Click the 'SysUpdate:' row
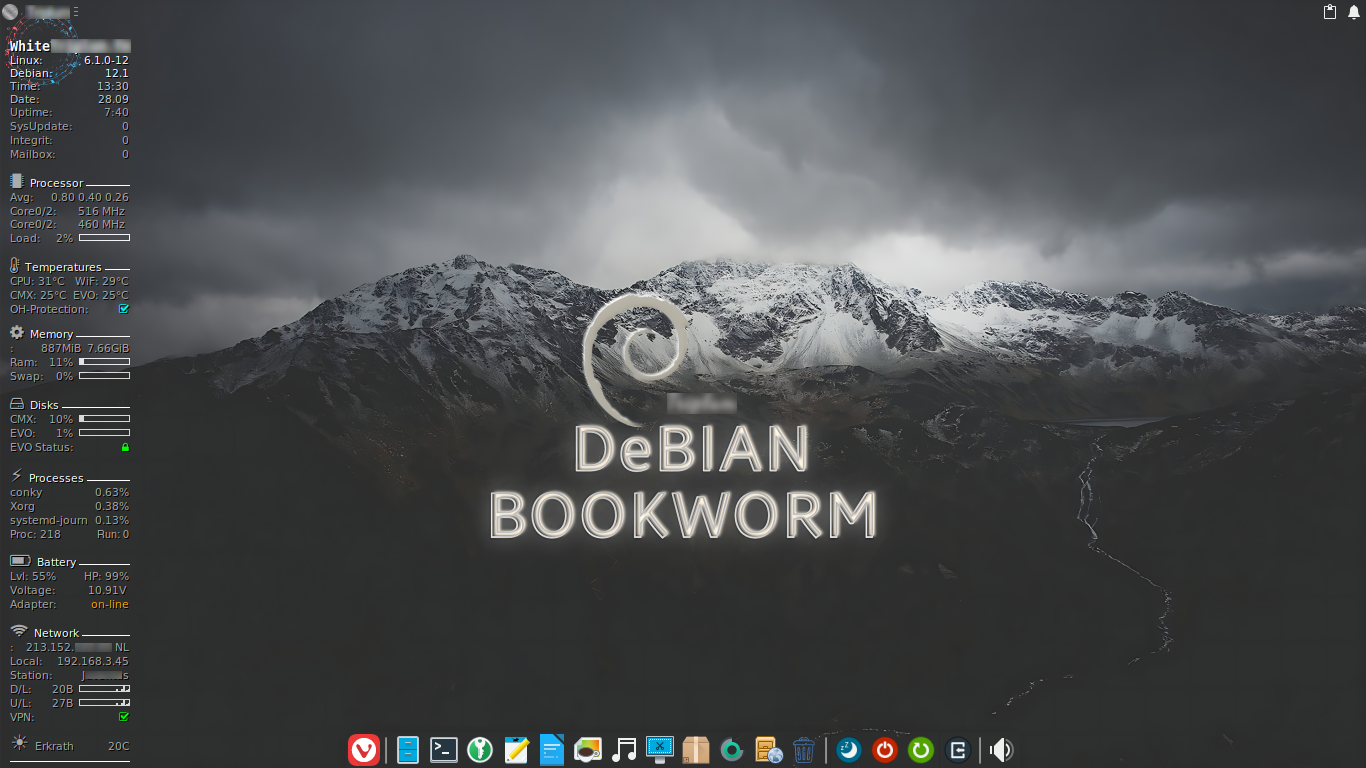This screenshot has height=768, width=1366. point(69,126)
